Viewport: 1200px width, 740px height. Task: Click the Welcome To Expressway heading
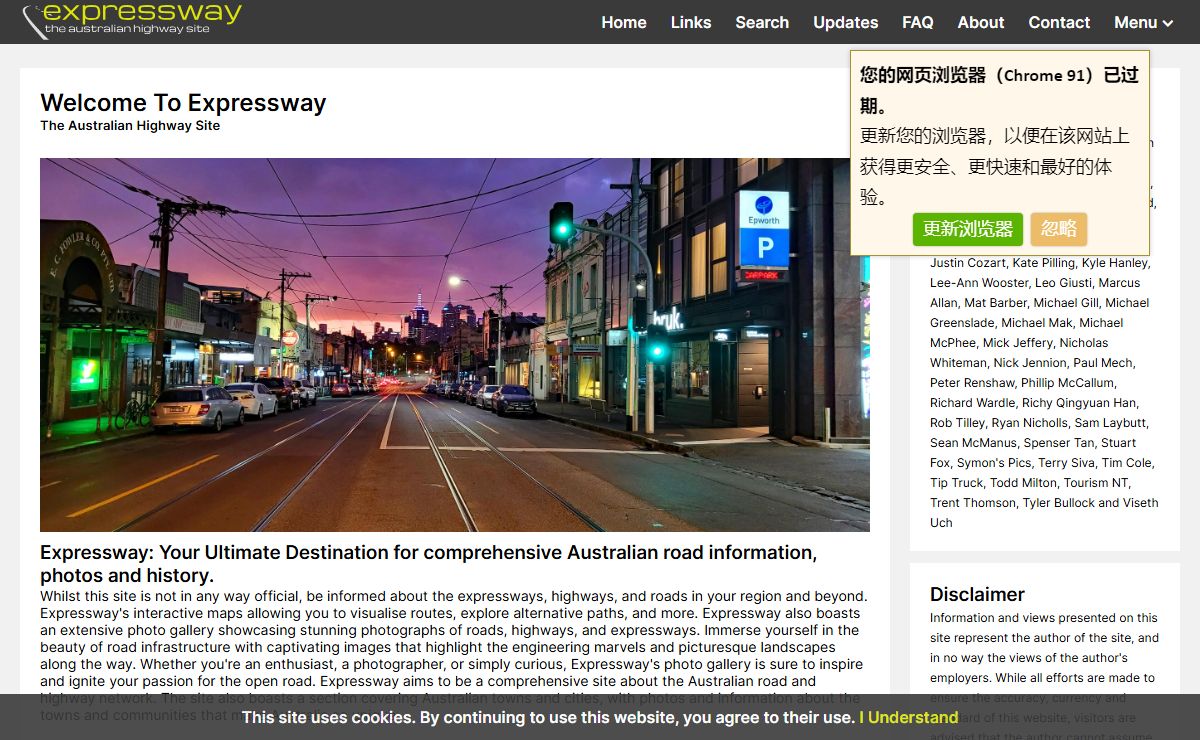(183, 103)
